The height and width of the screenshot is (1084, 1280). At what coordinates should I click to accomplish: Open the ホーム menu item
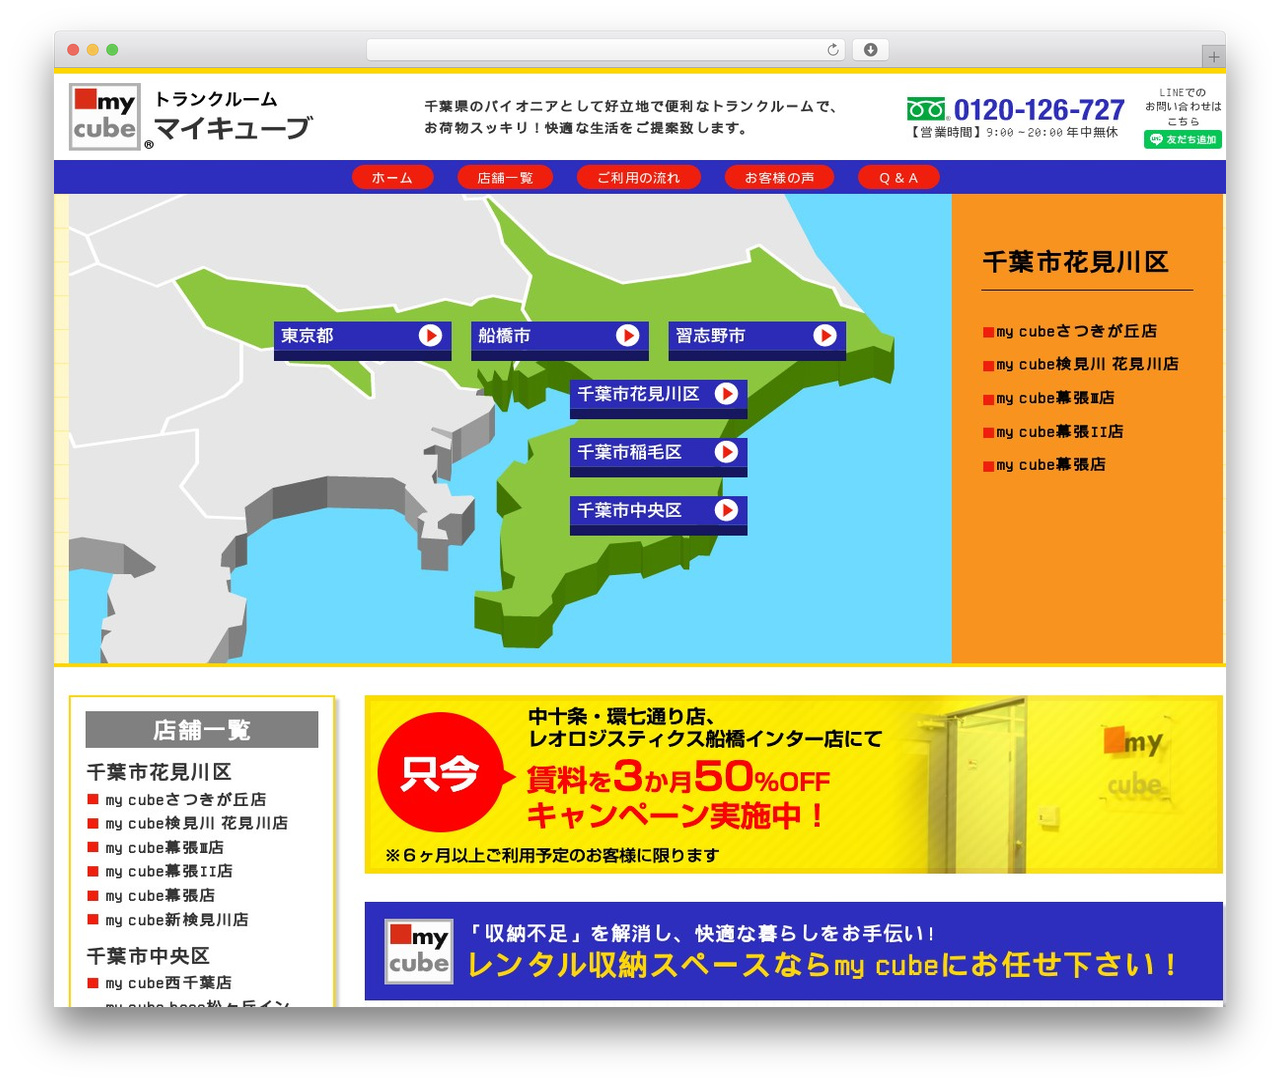(392, 177)
